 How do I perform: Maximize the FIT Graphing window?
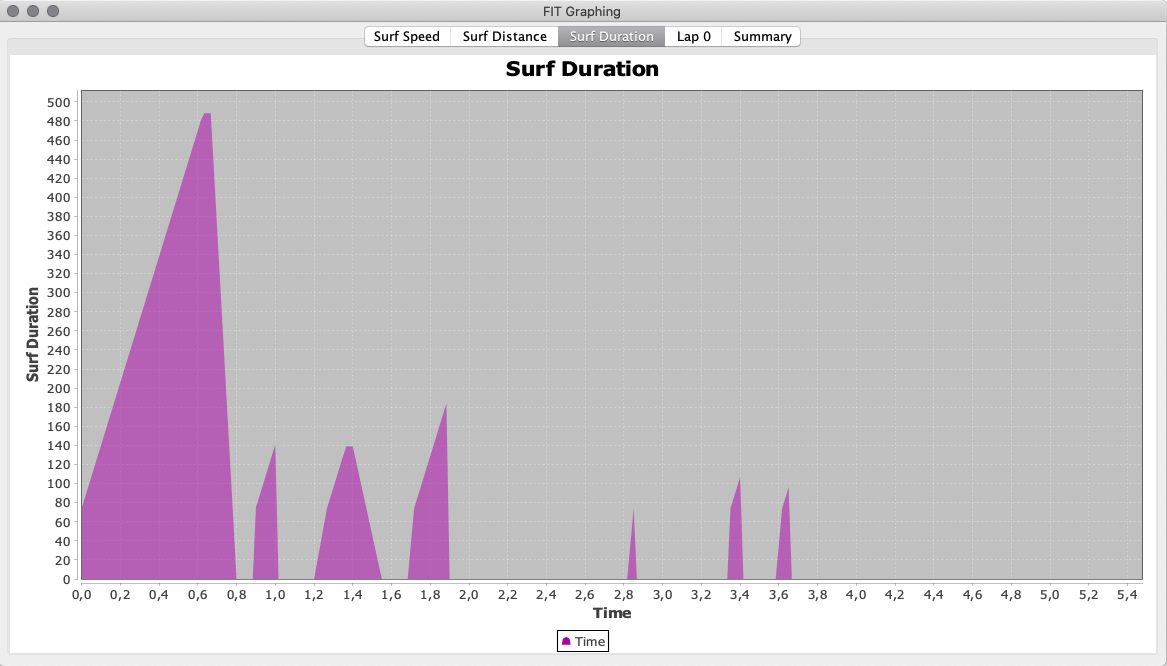(x=53, y=11)
